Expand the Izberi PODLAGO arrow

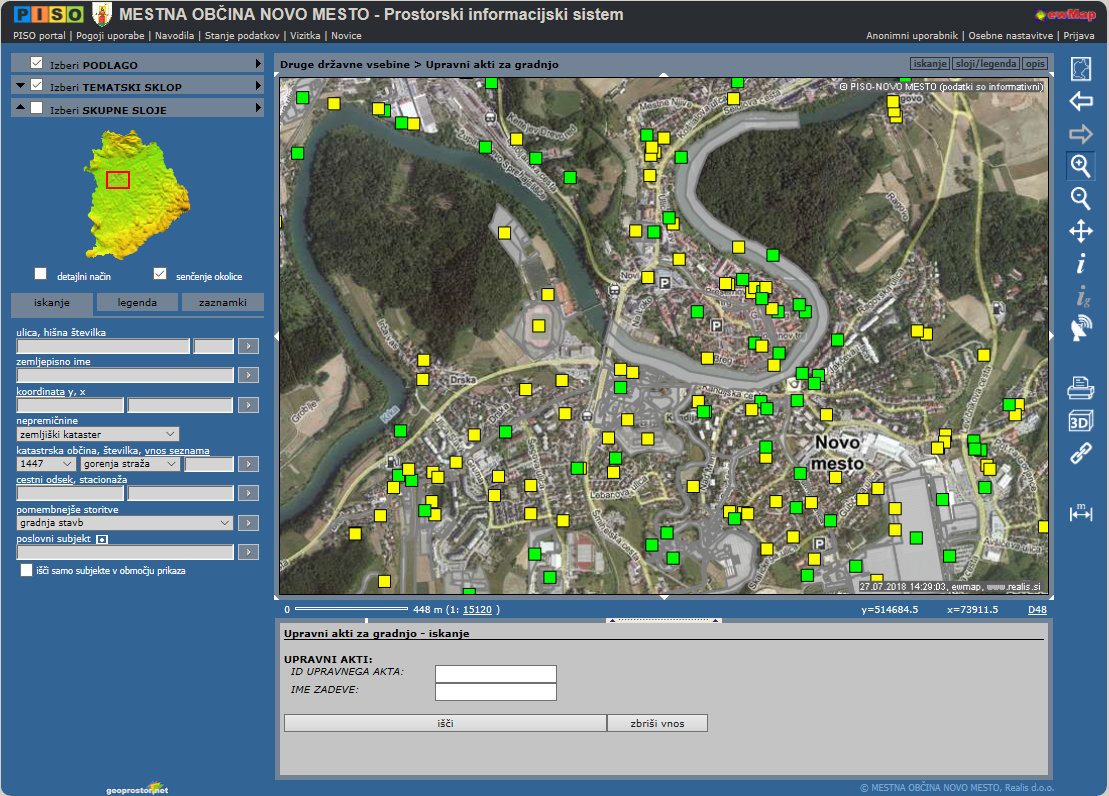click(x=258, y=64)
